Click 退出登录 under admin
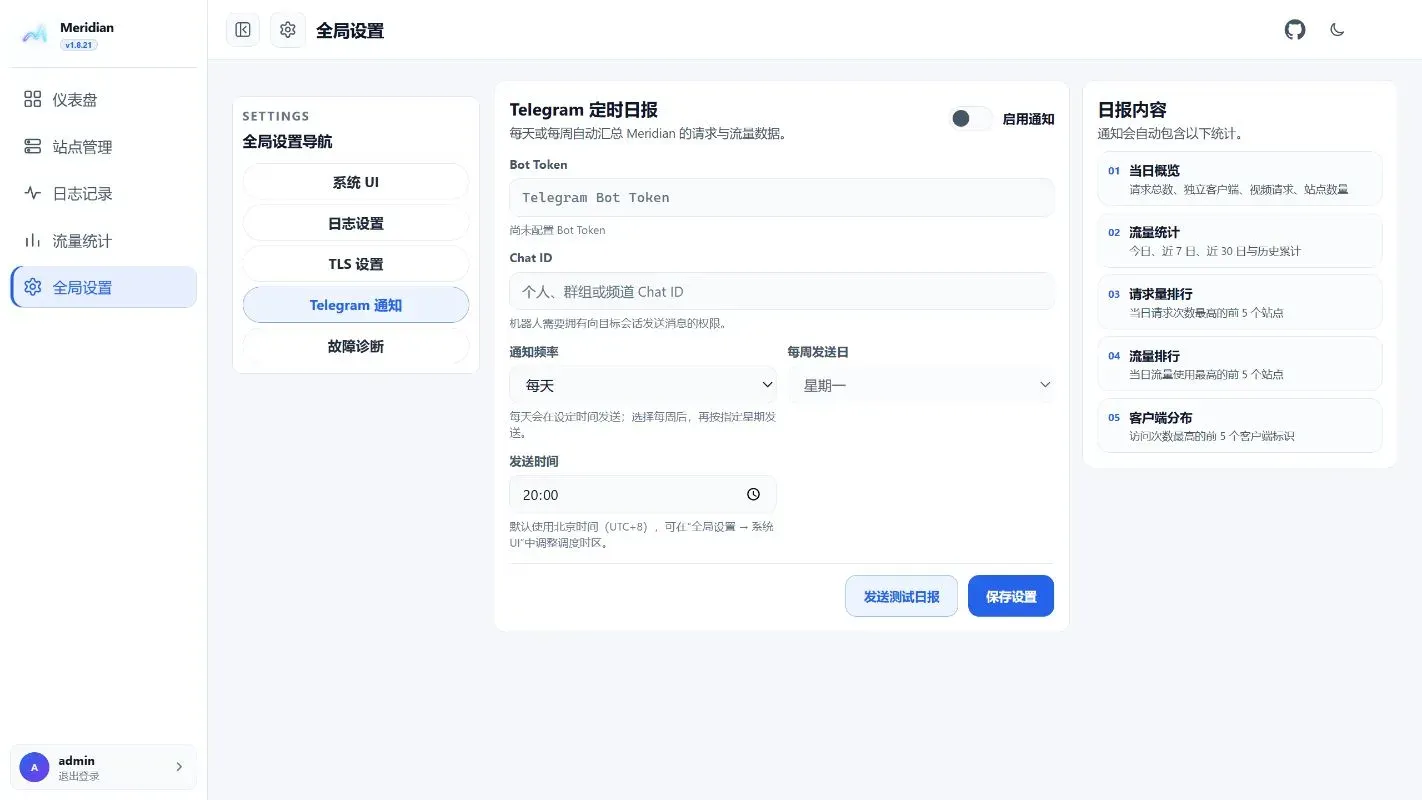This screenshot has width=1422, height=800. [79, 777]
